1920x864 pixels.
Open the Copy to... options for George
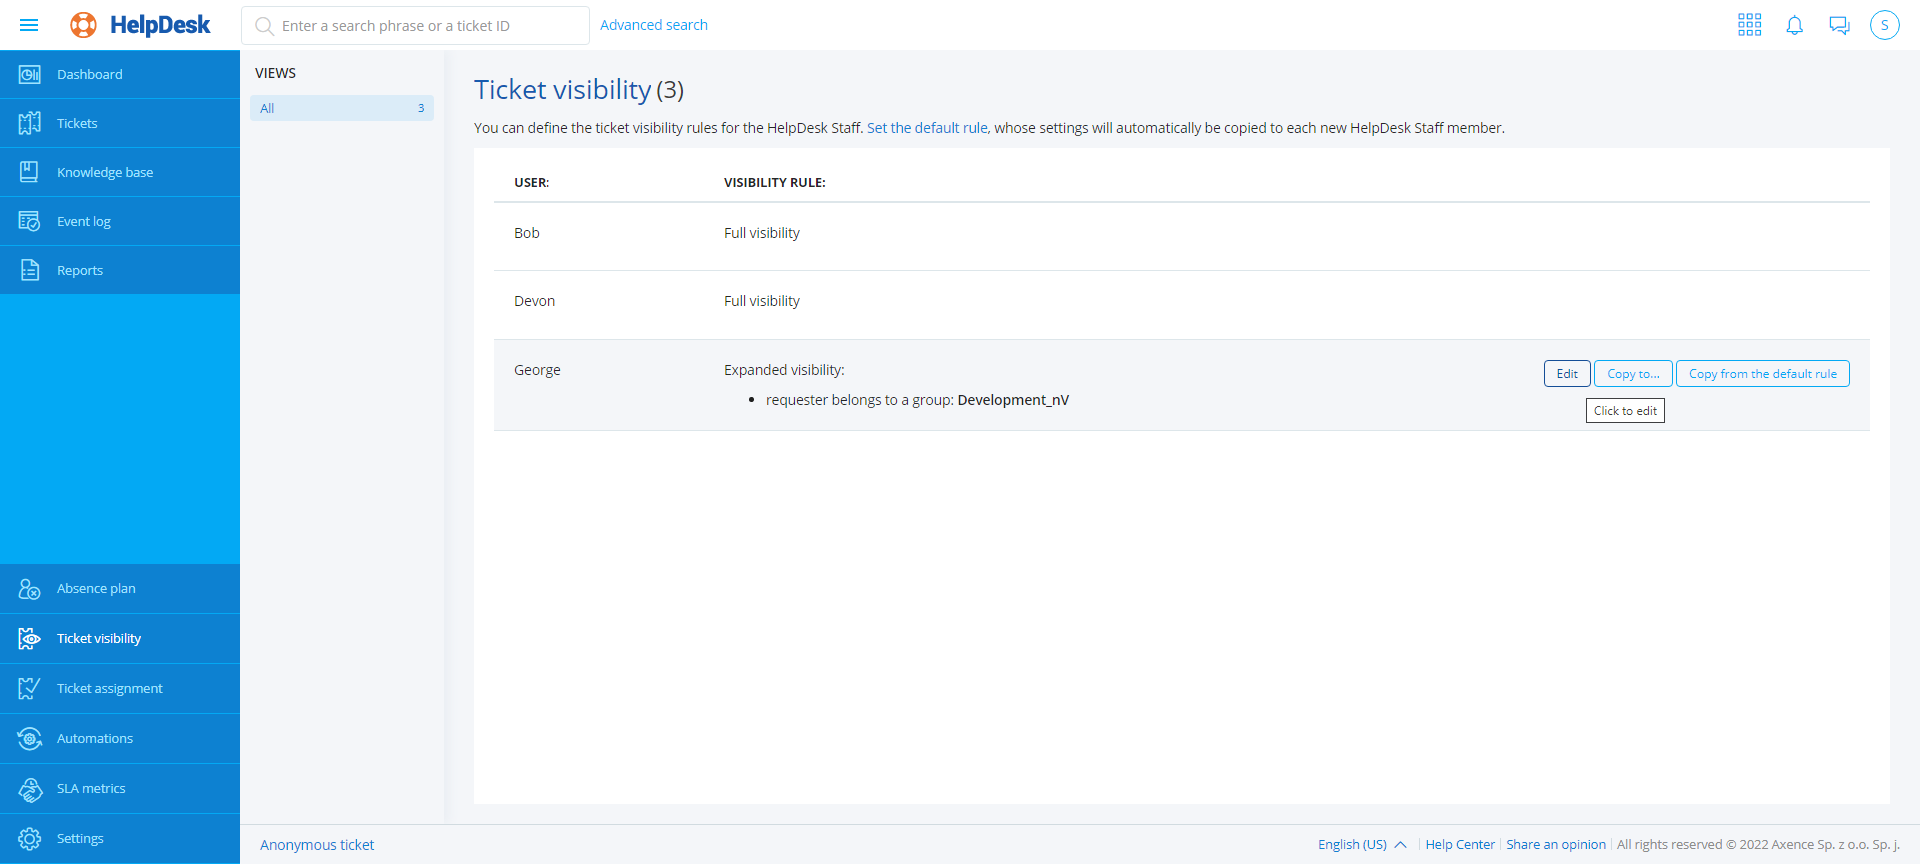point(1632,374)
